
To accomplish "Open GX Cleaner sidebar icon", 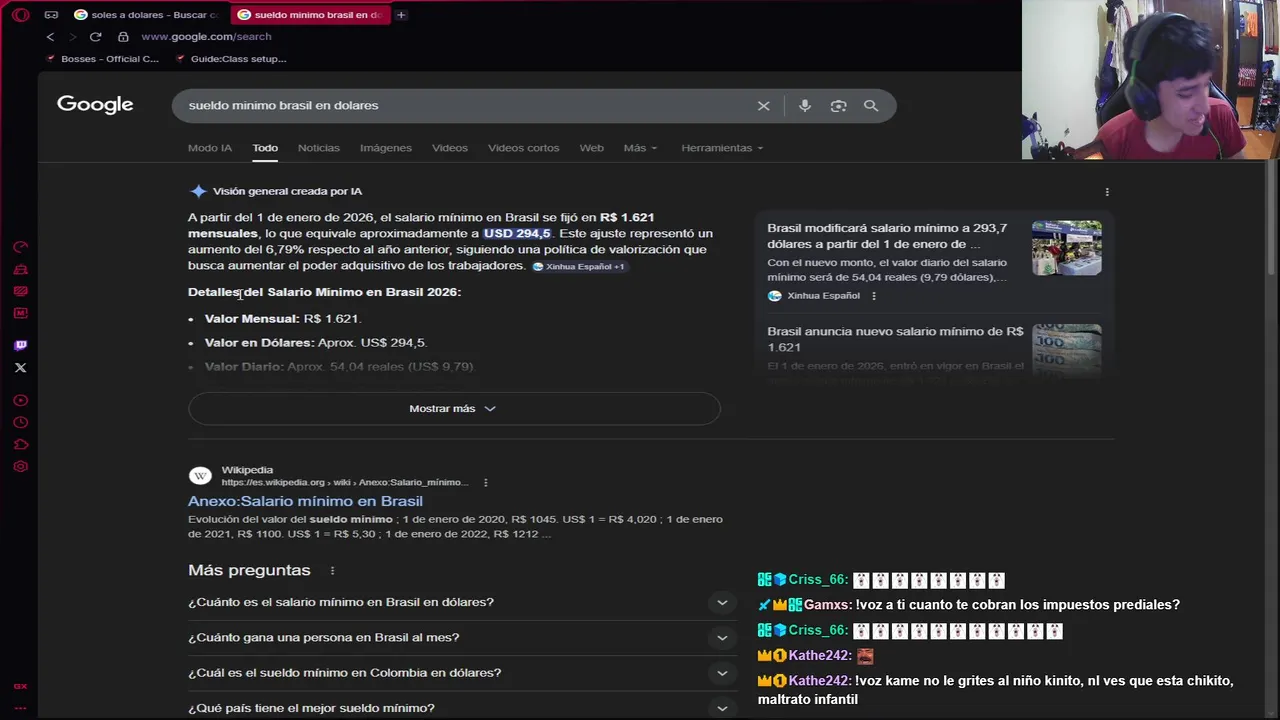I will point(20,269).
